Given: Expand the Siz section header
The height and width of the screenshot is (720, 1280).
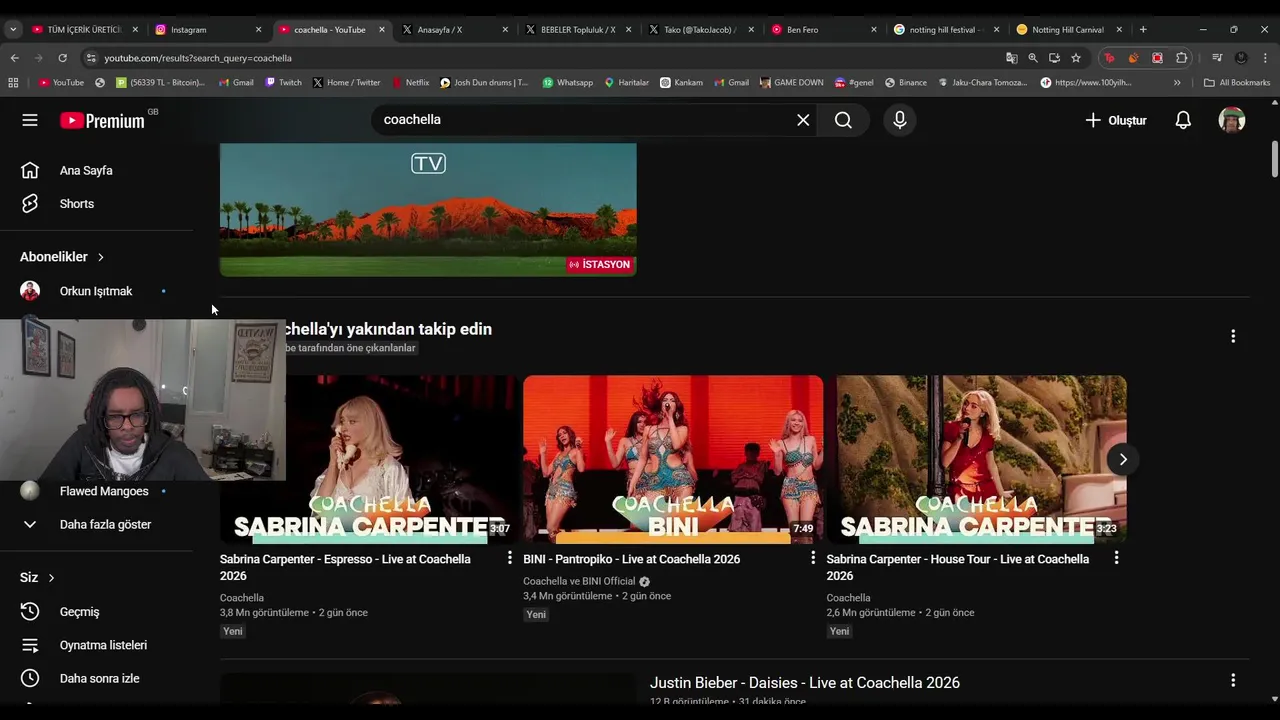Looking at the screenshot, I should [37, 577].
